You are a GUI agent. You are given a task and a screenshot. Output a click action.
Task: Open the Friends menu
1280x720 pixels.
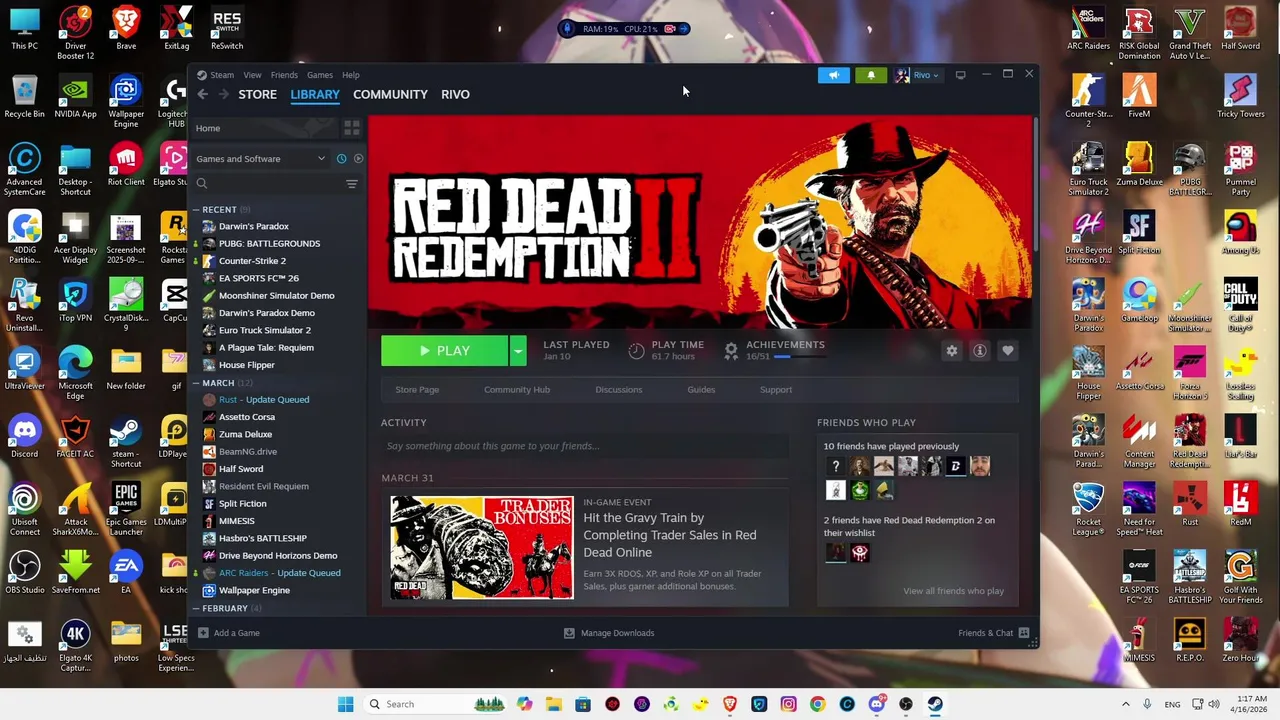[x=284, y=75]
